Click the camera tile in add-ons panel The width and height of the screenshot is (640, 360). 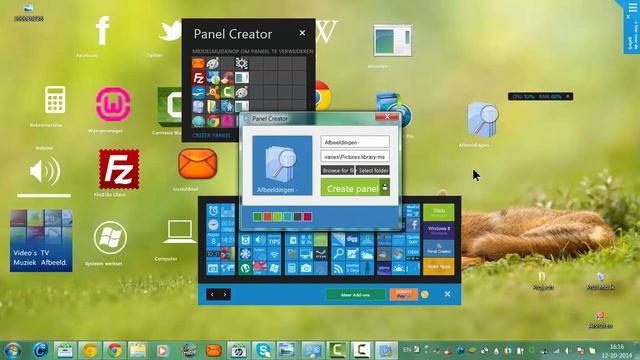pos(306,268)
